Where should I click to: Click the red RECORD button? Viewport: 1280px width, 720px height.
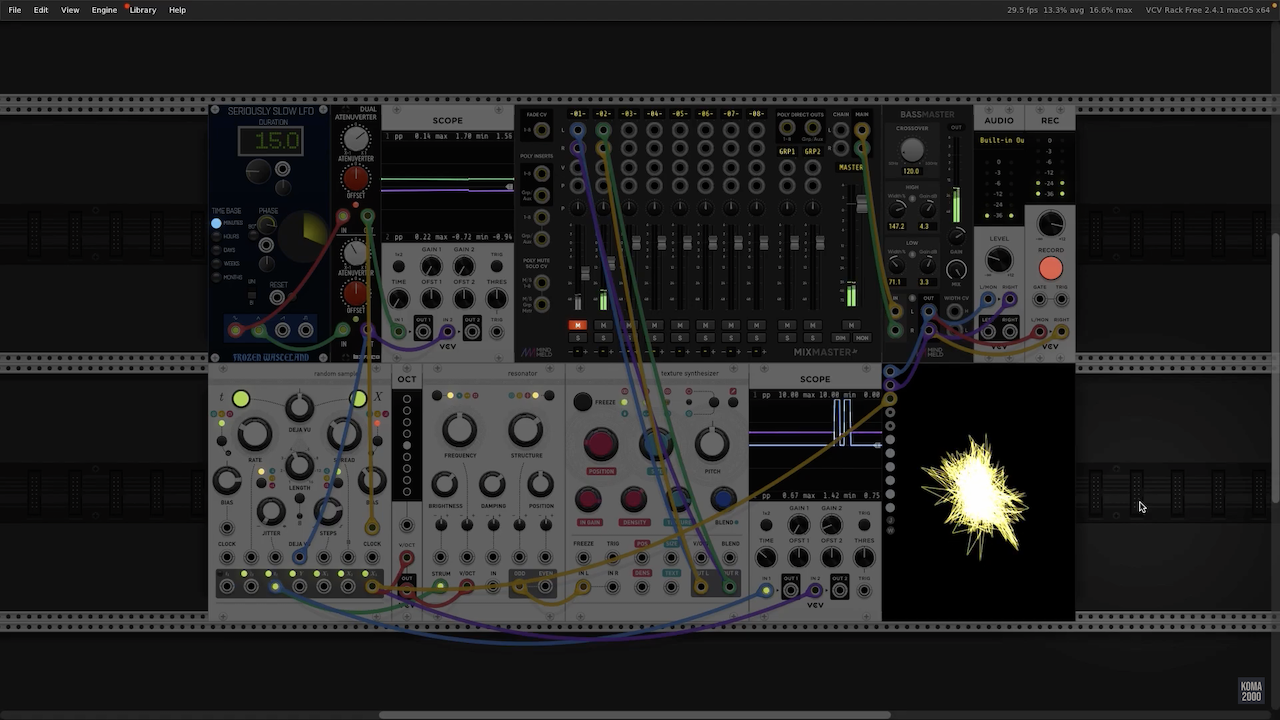[x=1050, y=268]
